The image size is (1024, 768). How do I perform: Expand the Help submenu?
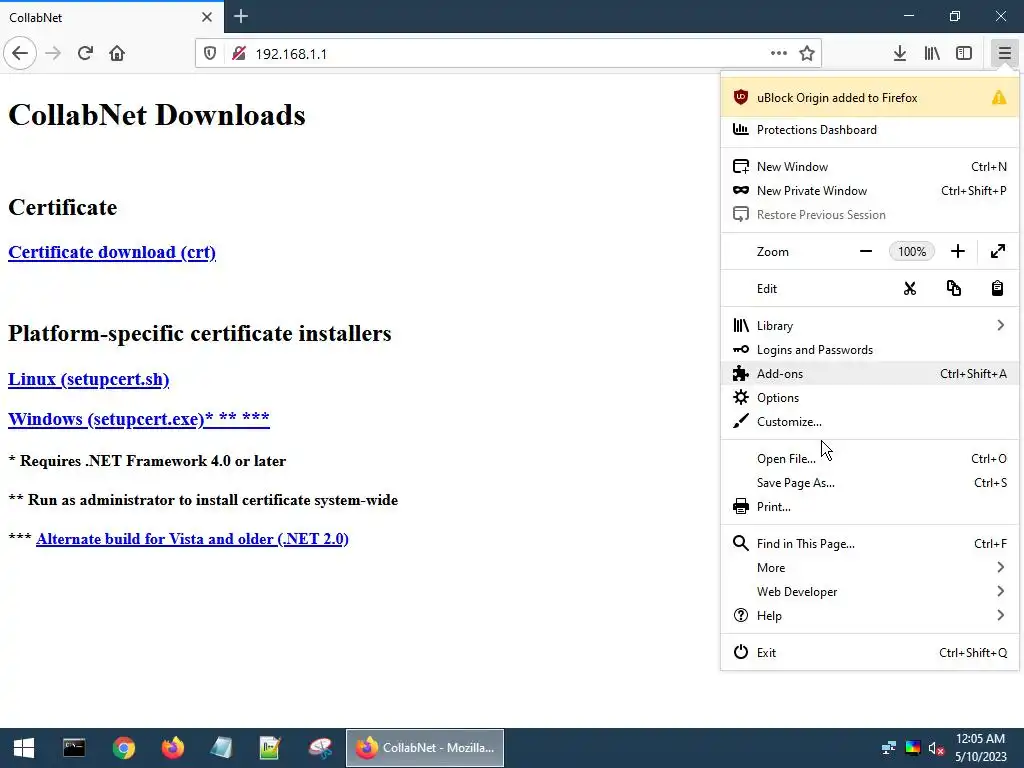(869, 616)
